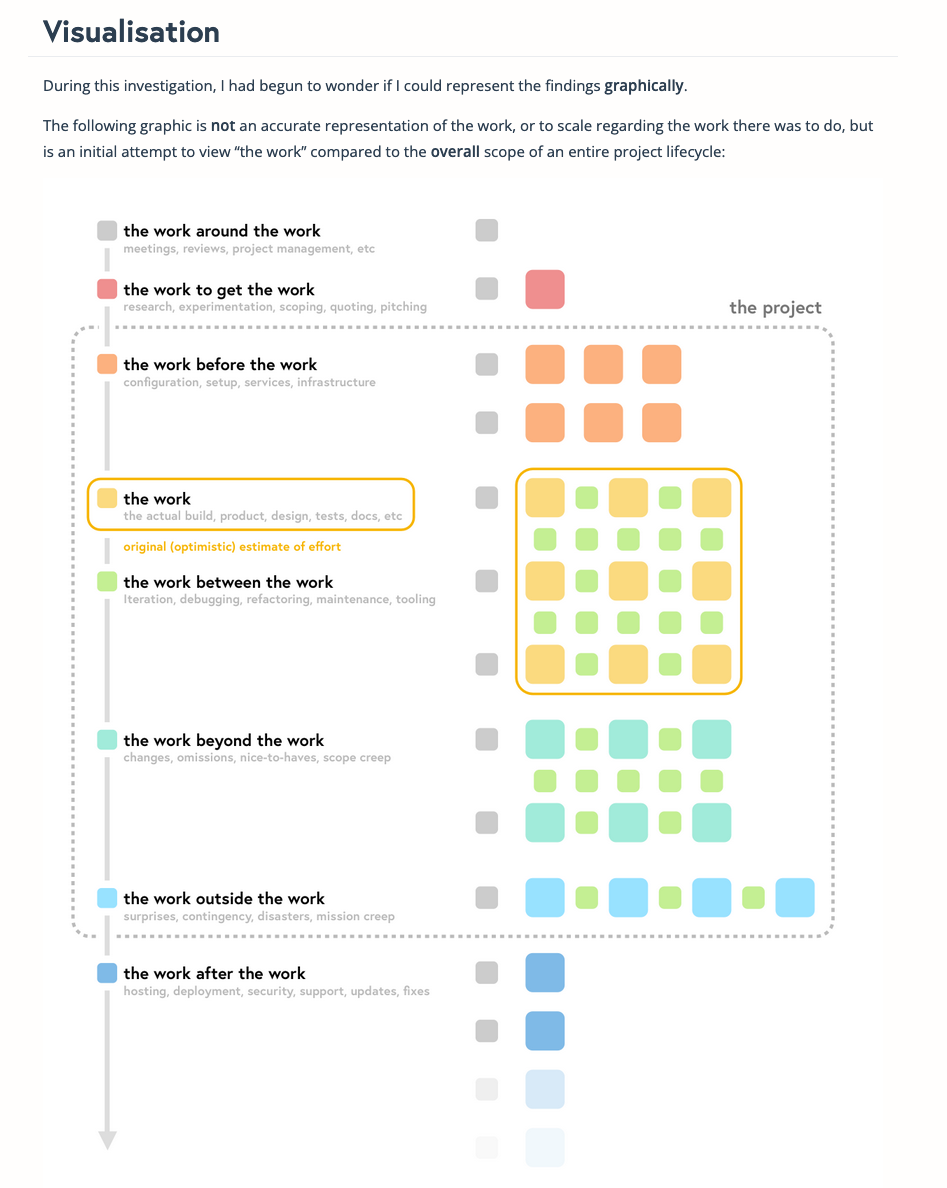Click the green legend square for "the work between the work"
Image resolution: width=947 pixels, height=1188 pixels.
pyautogui.click(x=107, y=582)
